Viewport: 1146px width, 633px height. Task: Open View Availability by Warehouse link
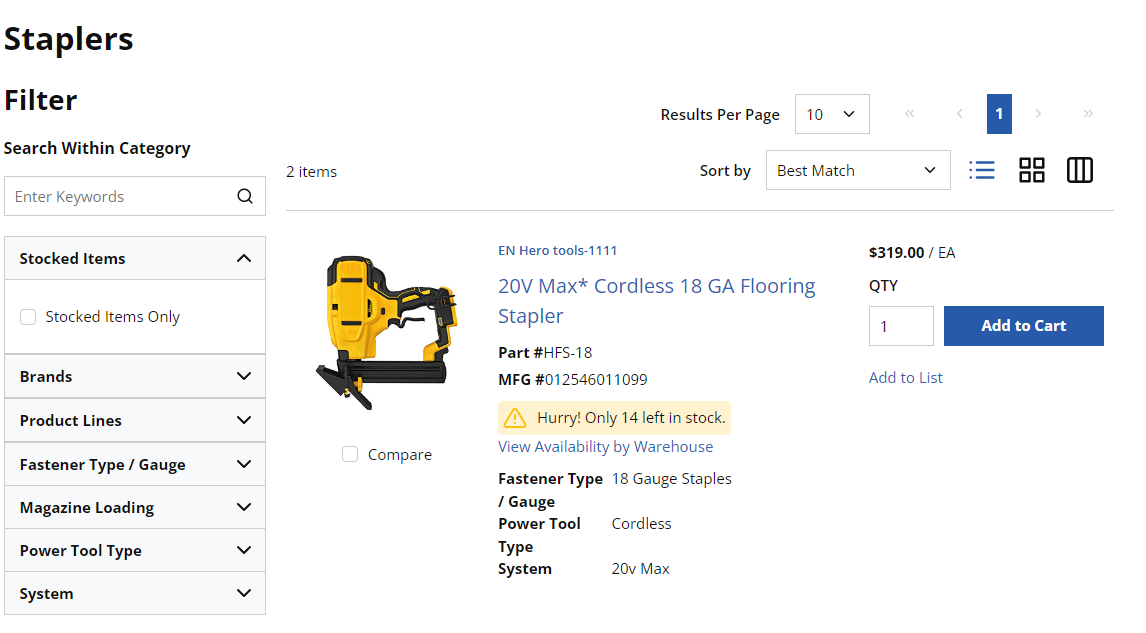coord(605,447)
